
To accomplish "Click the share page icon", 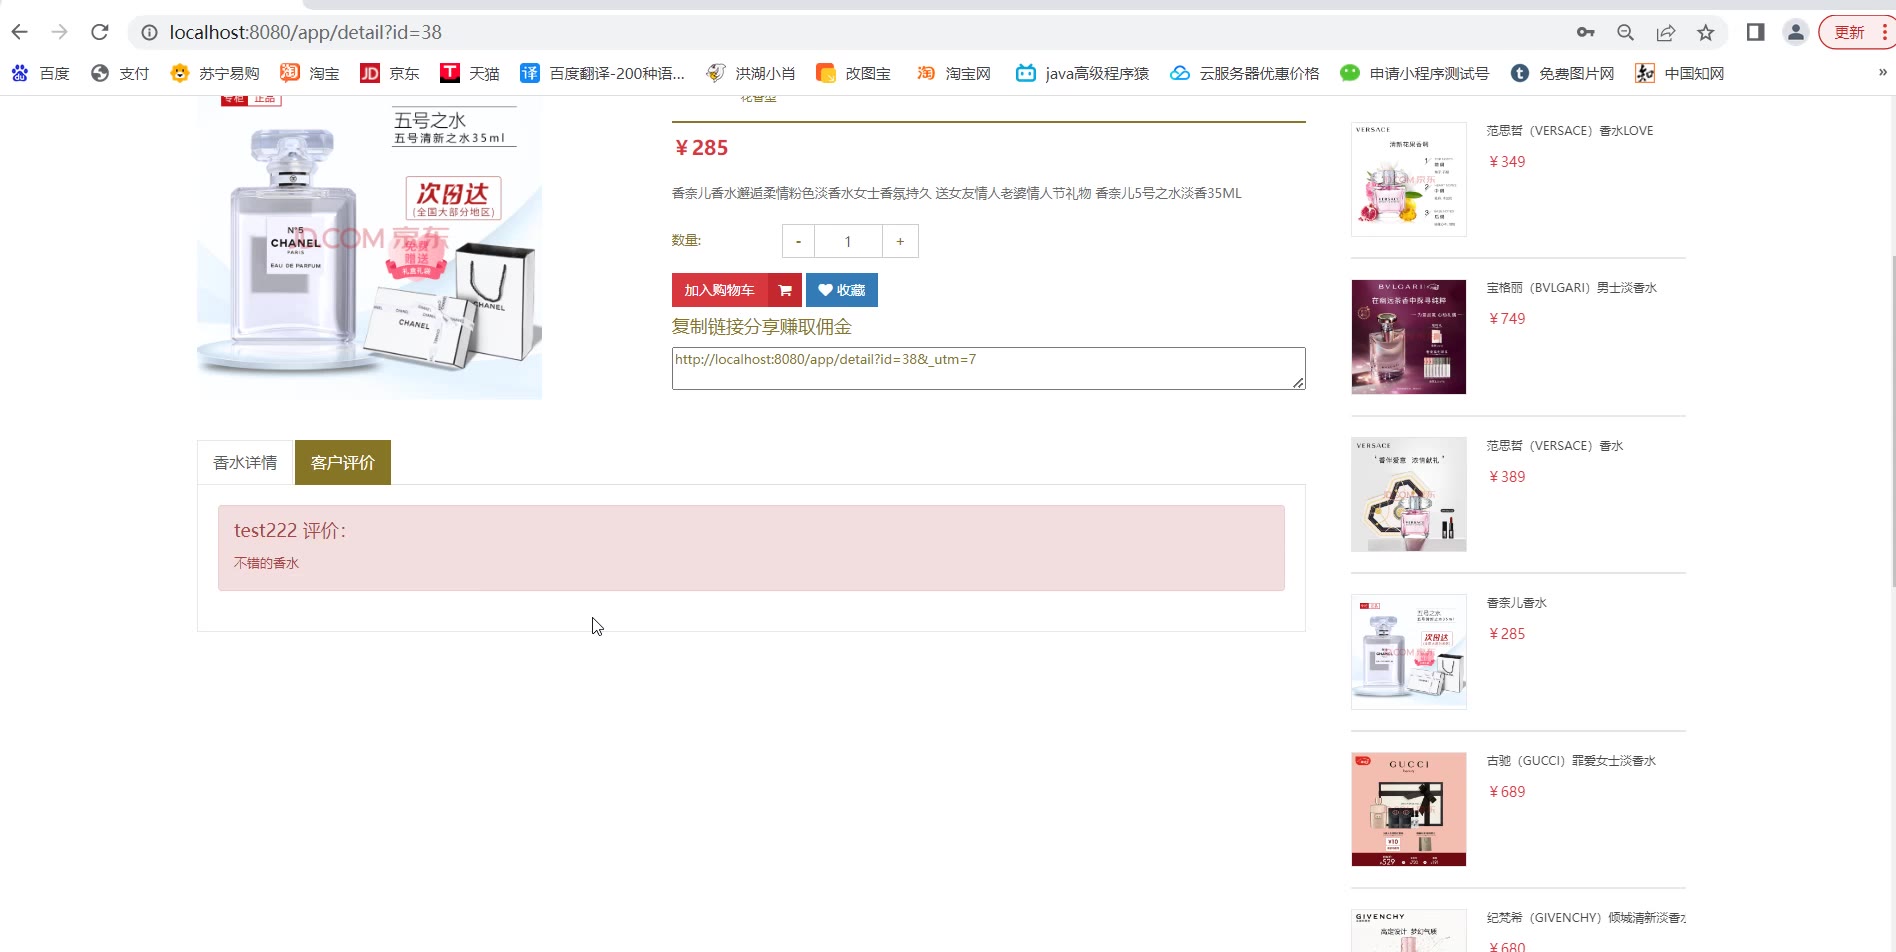I will click(1666, 33).
